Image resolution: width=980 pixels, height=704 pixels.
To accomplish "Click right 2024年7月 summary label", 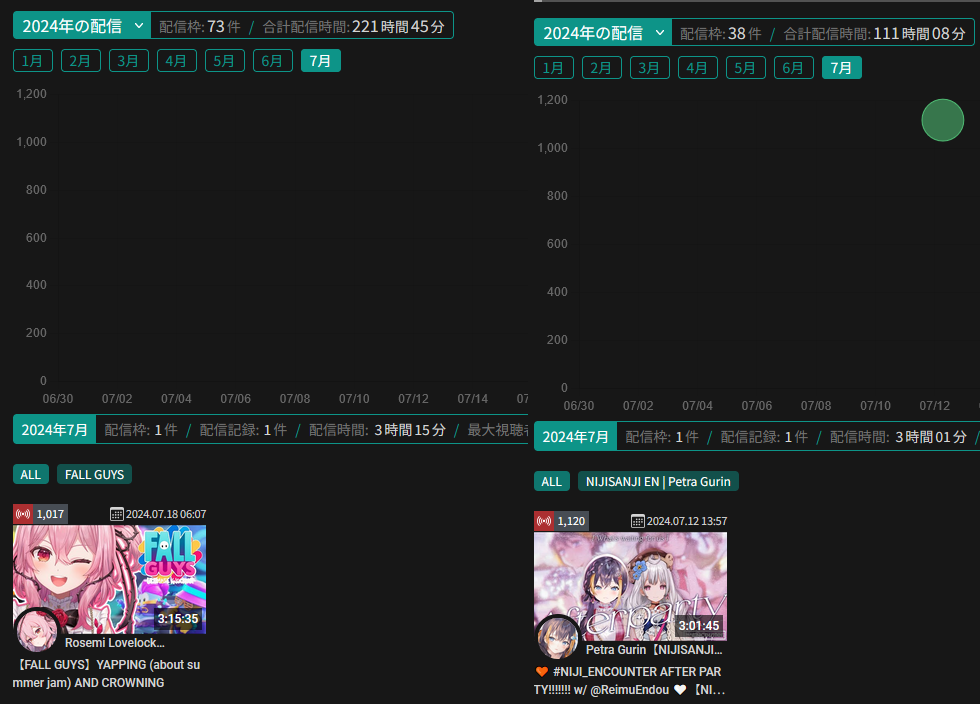I will (x=576, y=436).
